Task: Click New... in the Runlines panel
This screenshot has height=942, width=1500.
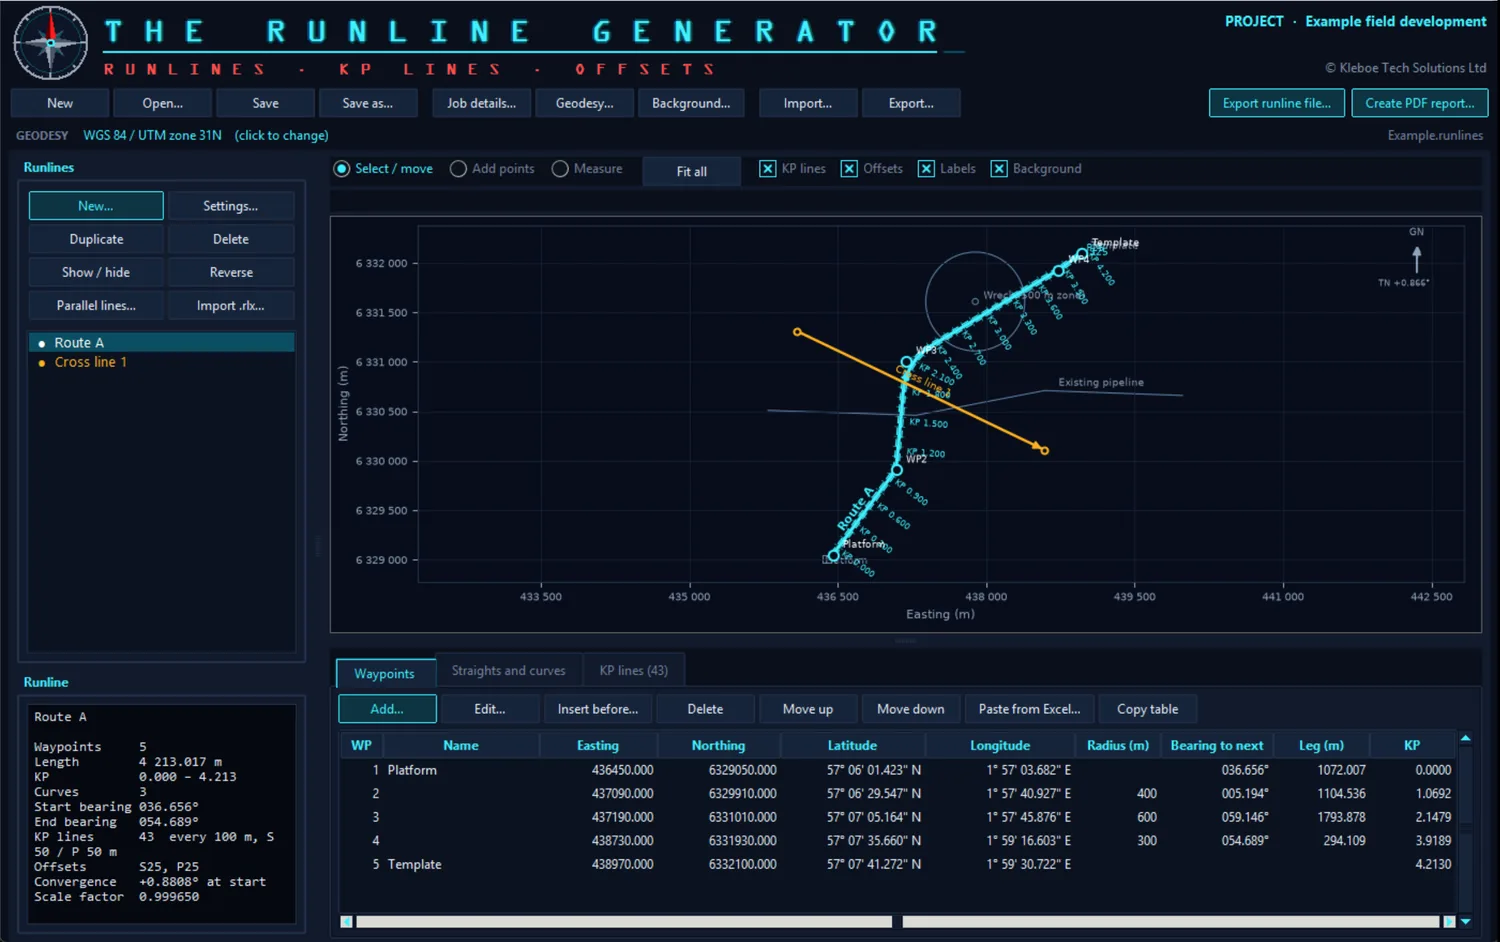Action: [x=96, y=206]
